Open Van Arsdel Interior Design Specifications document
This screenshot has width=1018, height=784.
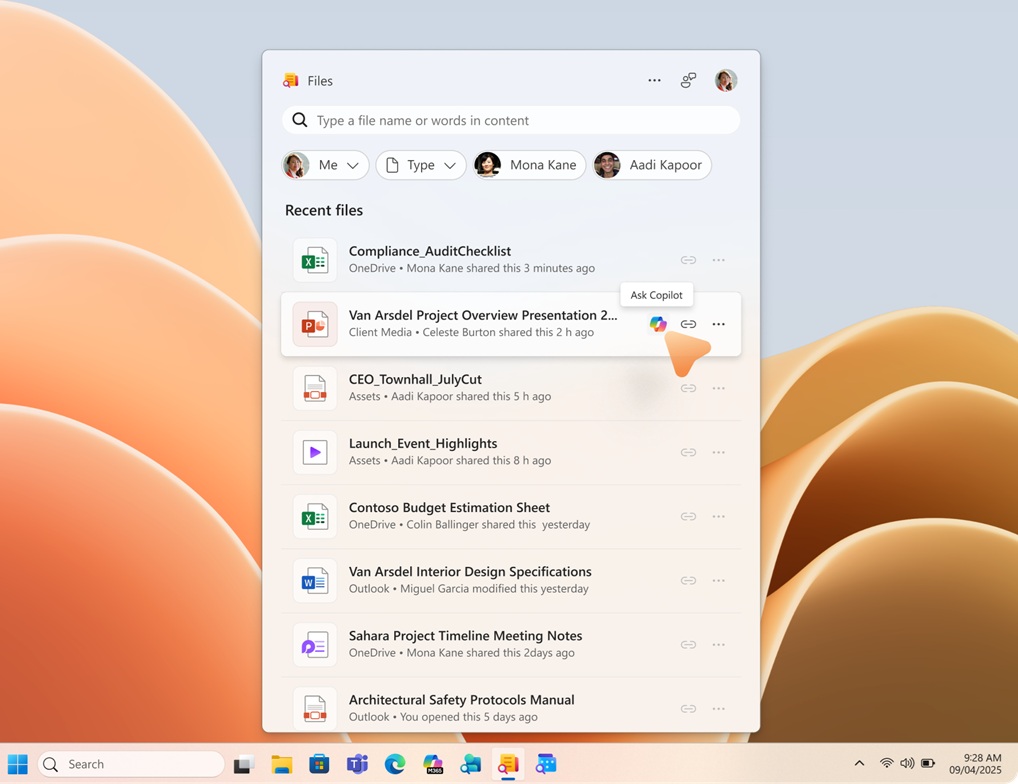coord(470,572)
